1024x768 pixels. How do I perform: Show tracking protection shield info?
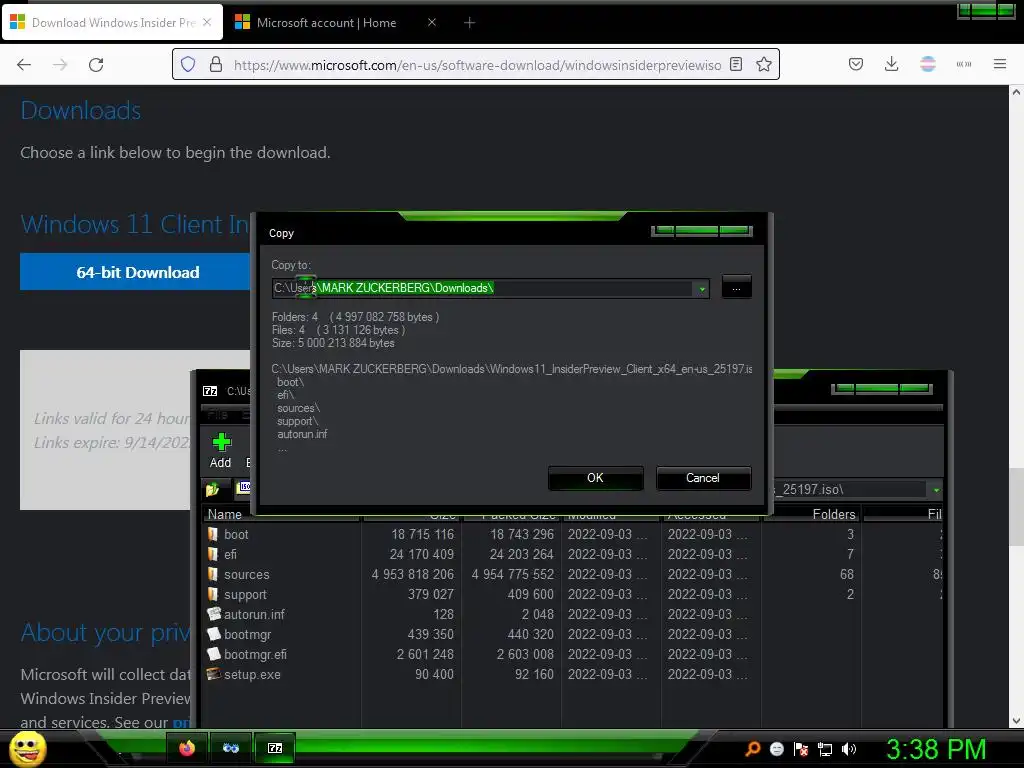(188, 64)
